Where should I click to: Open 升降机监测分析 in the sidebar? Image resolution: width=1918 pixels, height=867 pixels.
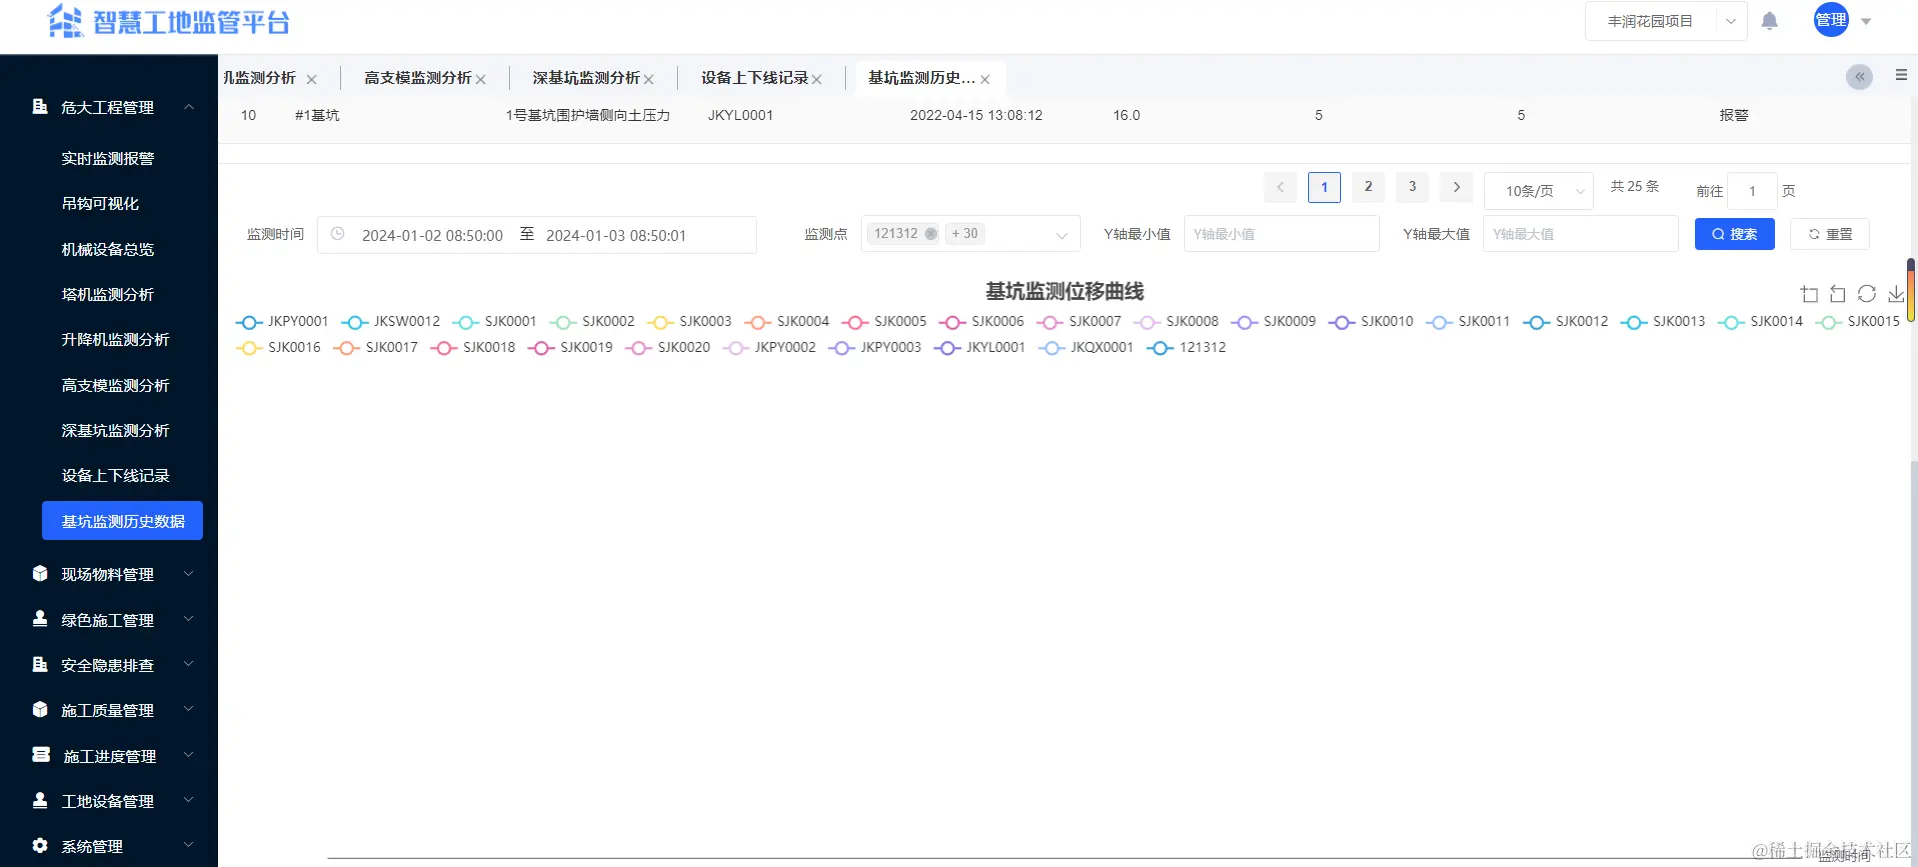pyautogui.click(x=116, y=339)
